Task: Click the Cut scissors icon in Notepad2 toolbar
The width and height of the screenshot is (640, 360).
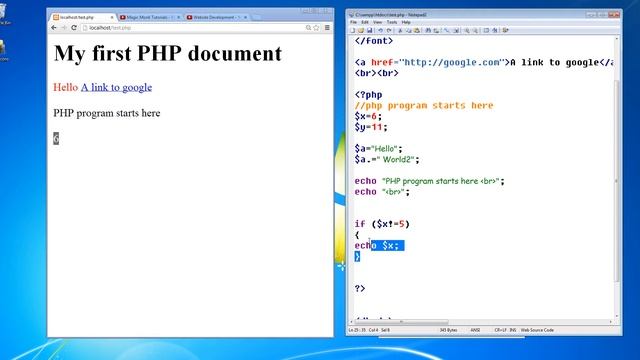Action: [400, 30]
